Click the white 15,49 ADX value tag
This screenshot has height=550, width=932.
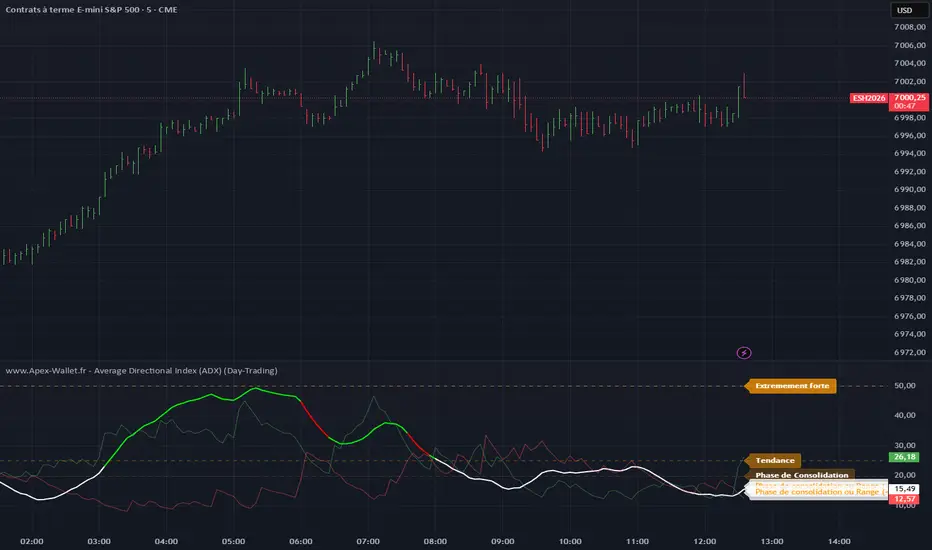point(903,488)
